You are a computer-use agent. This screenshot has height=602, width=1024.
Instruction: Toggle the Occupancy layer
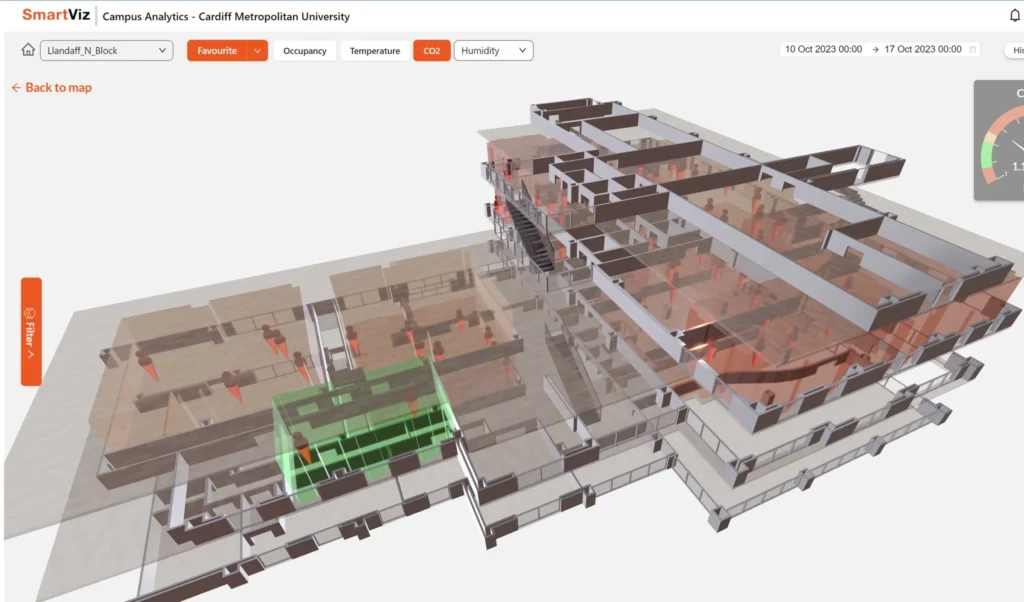coord(304,51)
